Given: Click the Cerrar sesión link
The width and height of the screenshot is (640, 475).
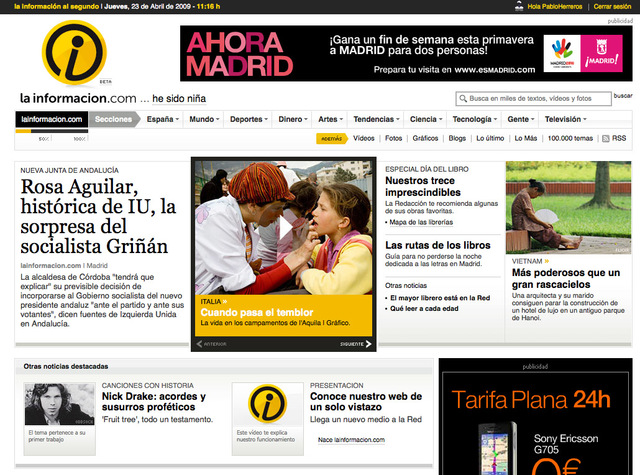Looking at the screenshot, I should point(612,7).
